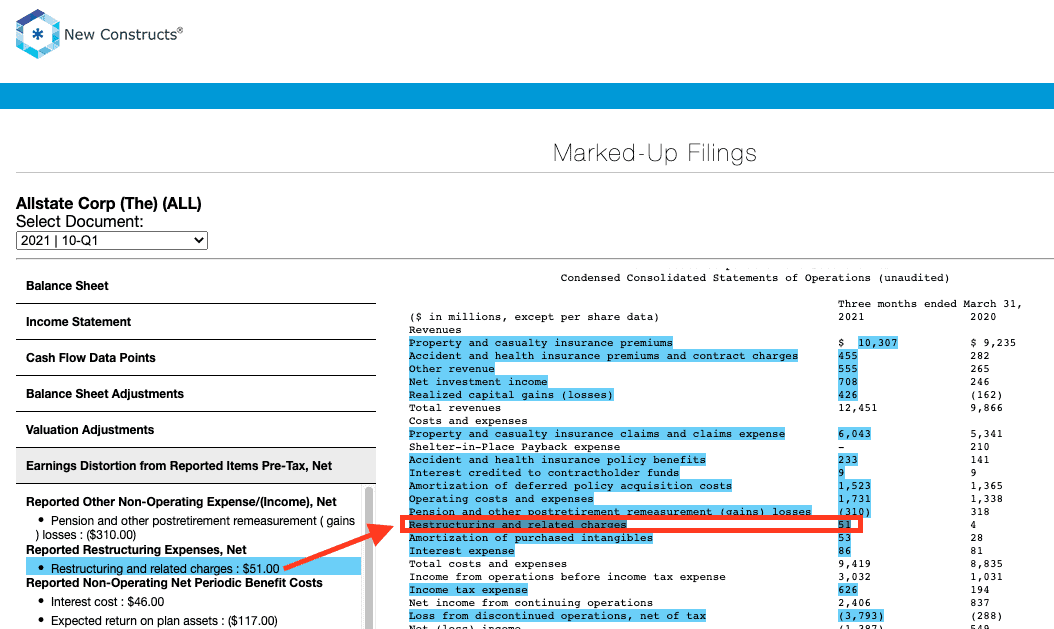The width and height of the screenshot is (1054, 629).
Task: Click the Total revenues 12,451 value
Action: click(x=858, y=408)
